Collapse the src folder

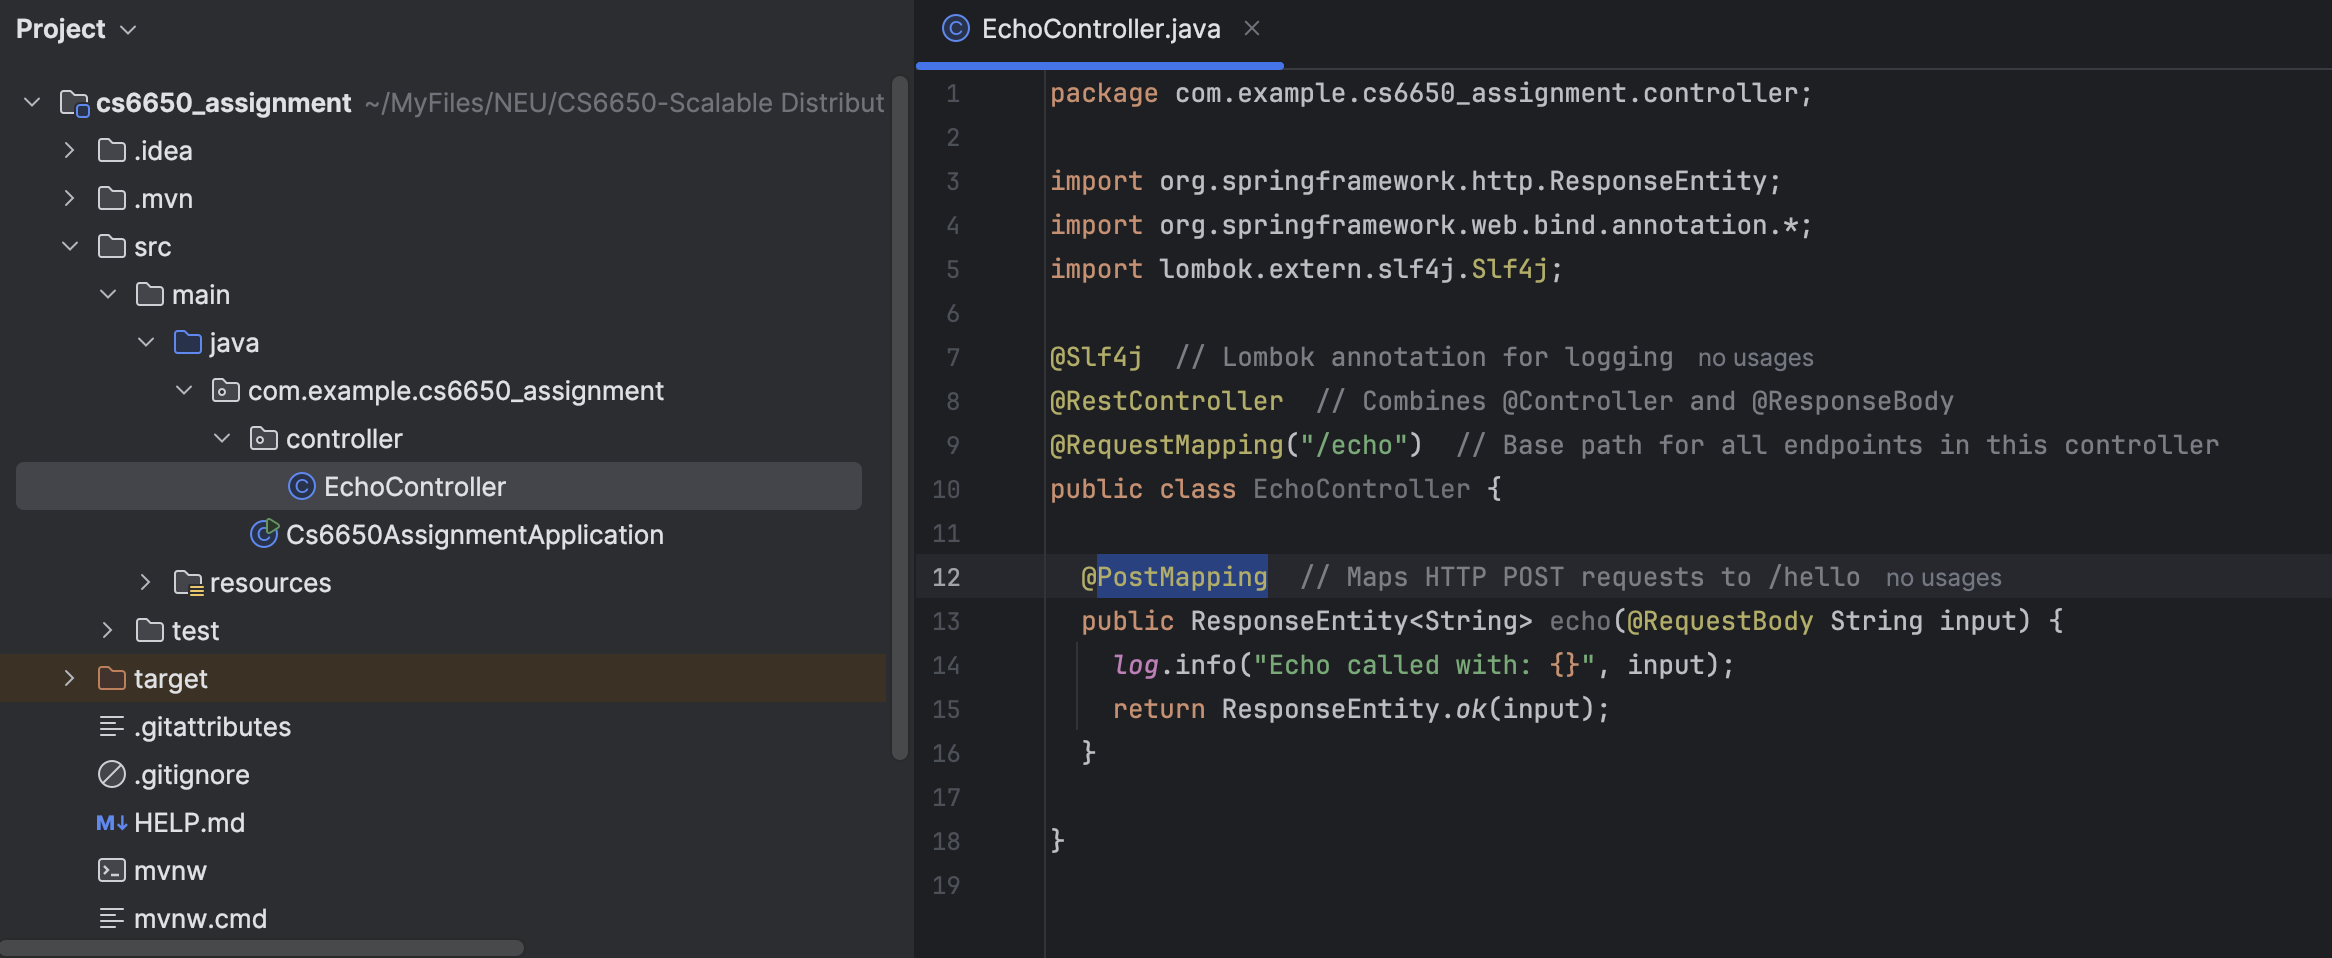coord(69,247)
